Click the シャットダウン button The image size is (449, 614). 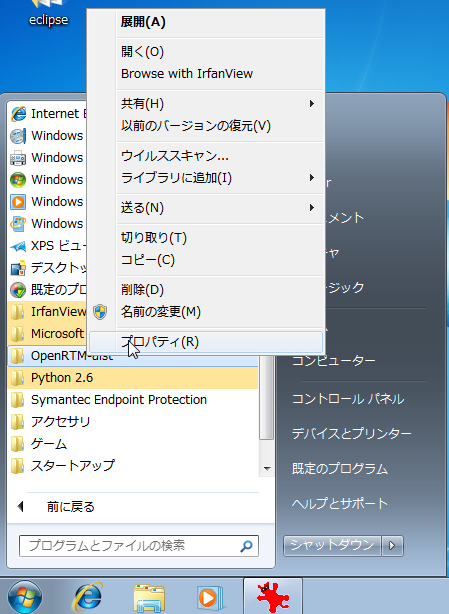332,545
